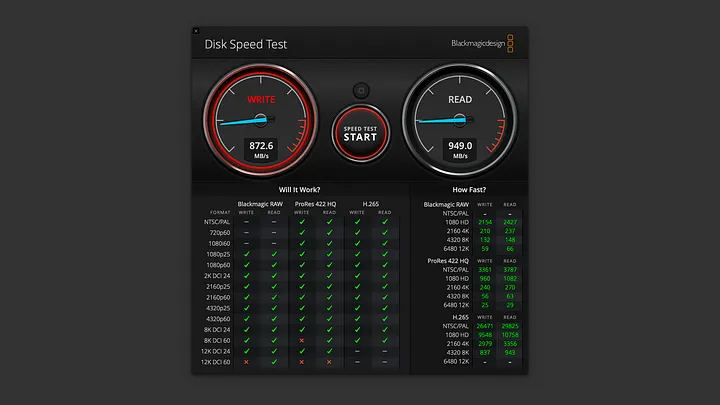This screenshot has width=720, height=405.
Task: Click red X for 12K DCI 60 Blackmagic RAW write
Action: (246, 362)
